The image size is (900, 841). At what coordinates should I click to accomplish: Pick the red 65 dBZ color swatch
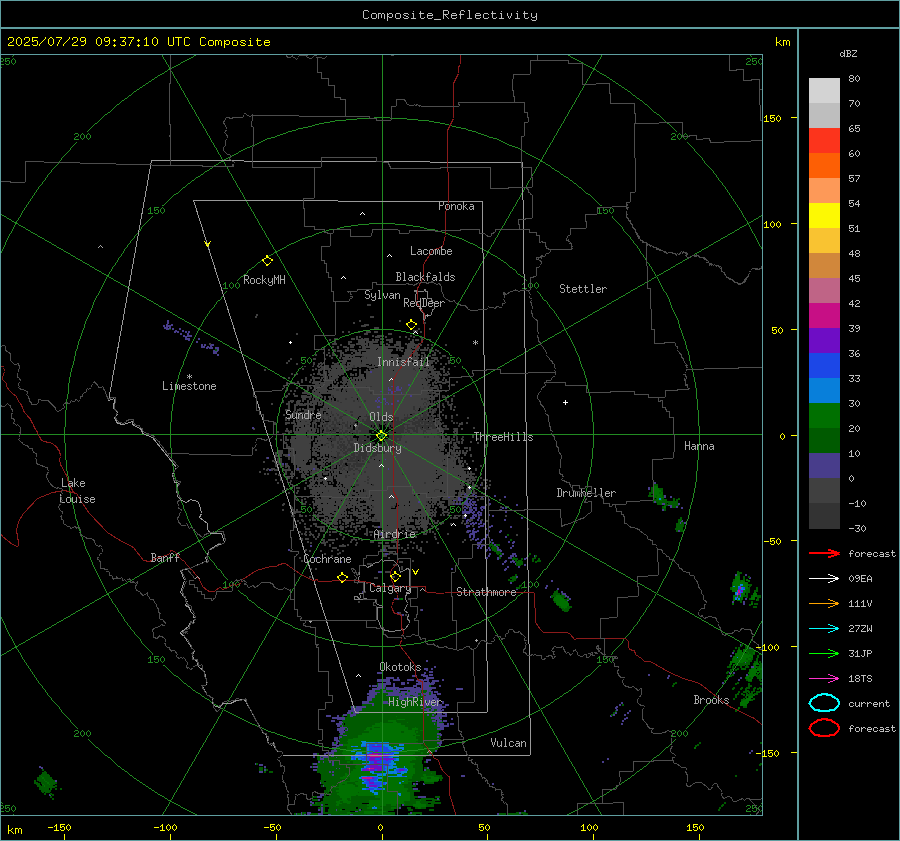pyautogui.click(x=824, y=140)
